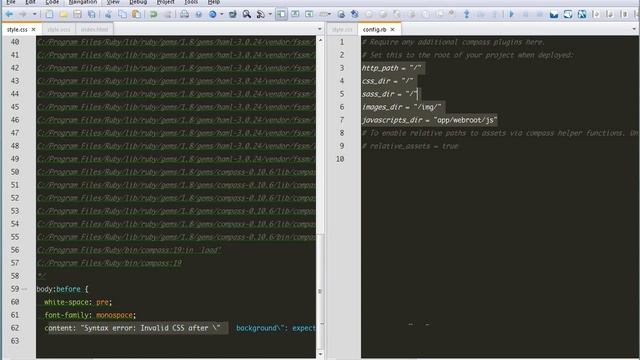Image resolution: width=640 pixels, height=360 pixels.
Task: Click the left editor scrollbar down arrow
Action: (320, 354)
